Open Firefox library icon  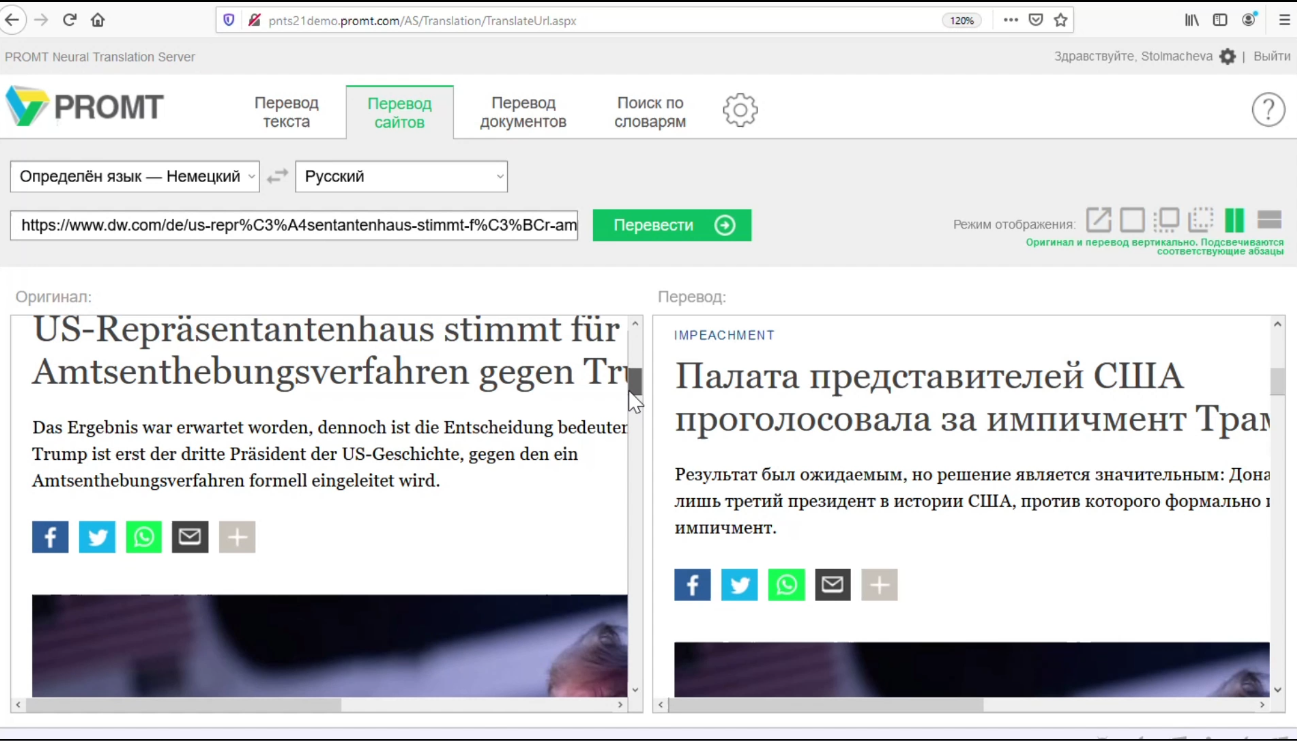[1192, 20]
